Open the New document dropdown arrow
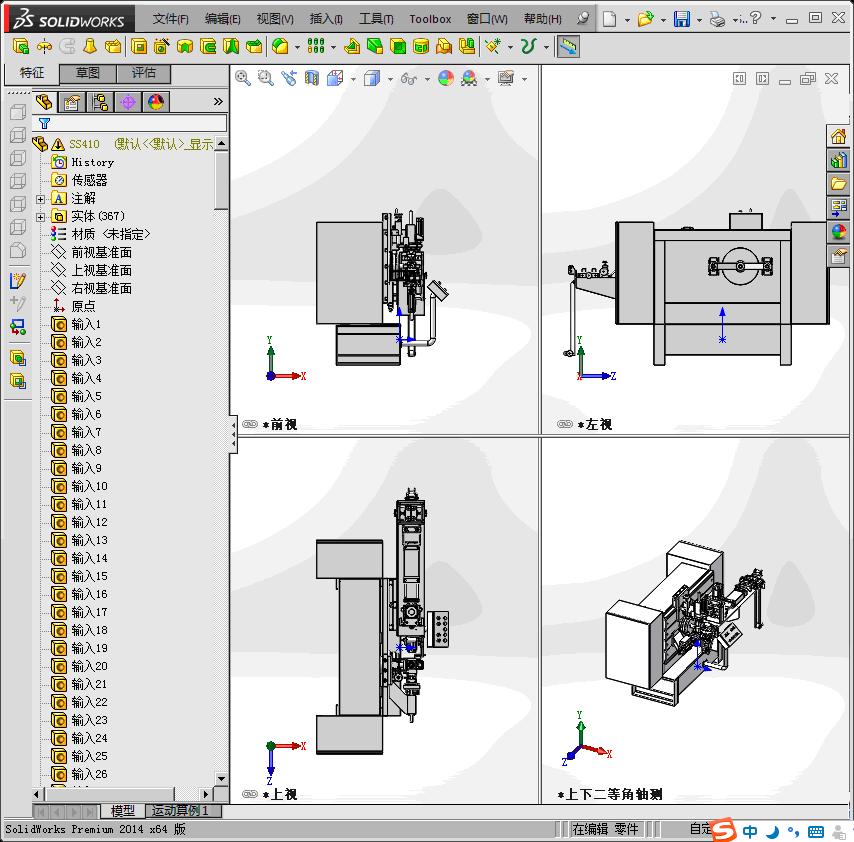The image size is (854, 842). 627,21
